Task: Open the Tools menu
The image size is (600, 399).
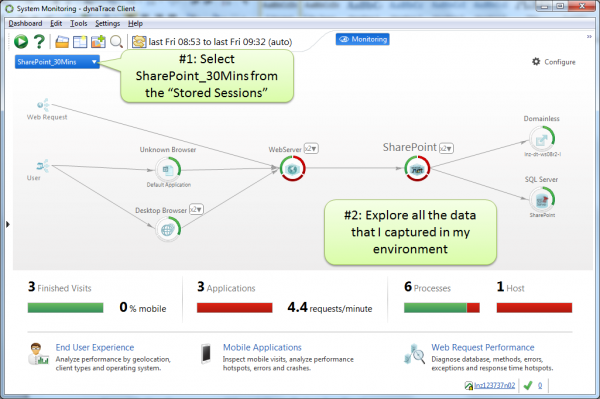Action: coord(78,23)
